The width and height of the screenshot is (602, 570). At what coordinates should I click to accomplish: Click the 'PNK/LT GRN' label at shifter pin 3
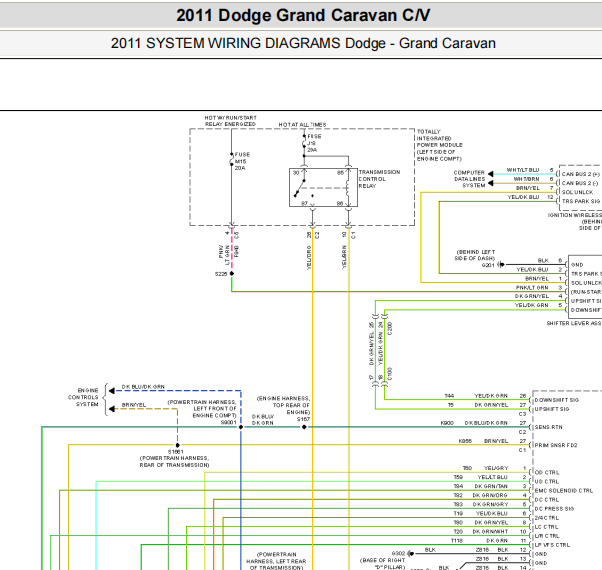(532, 287)
